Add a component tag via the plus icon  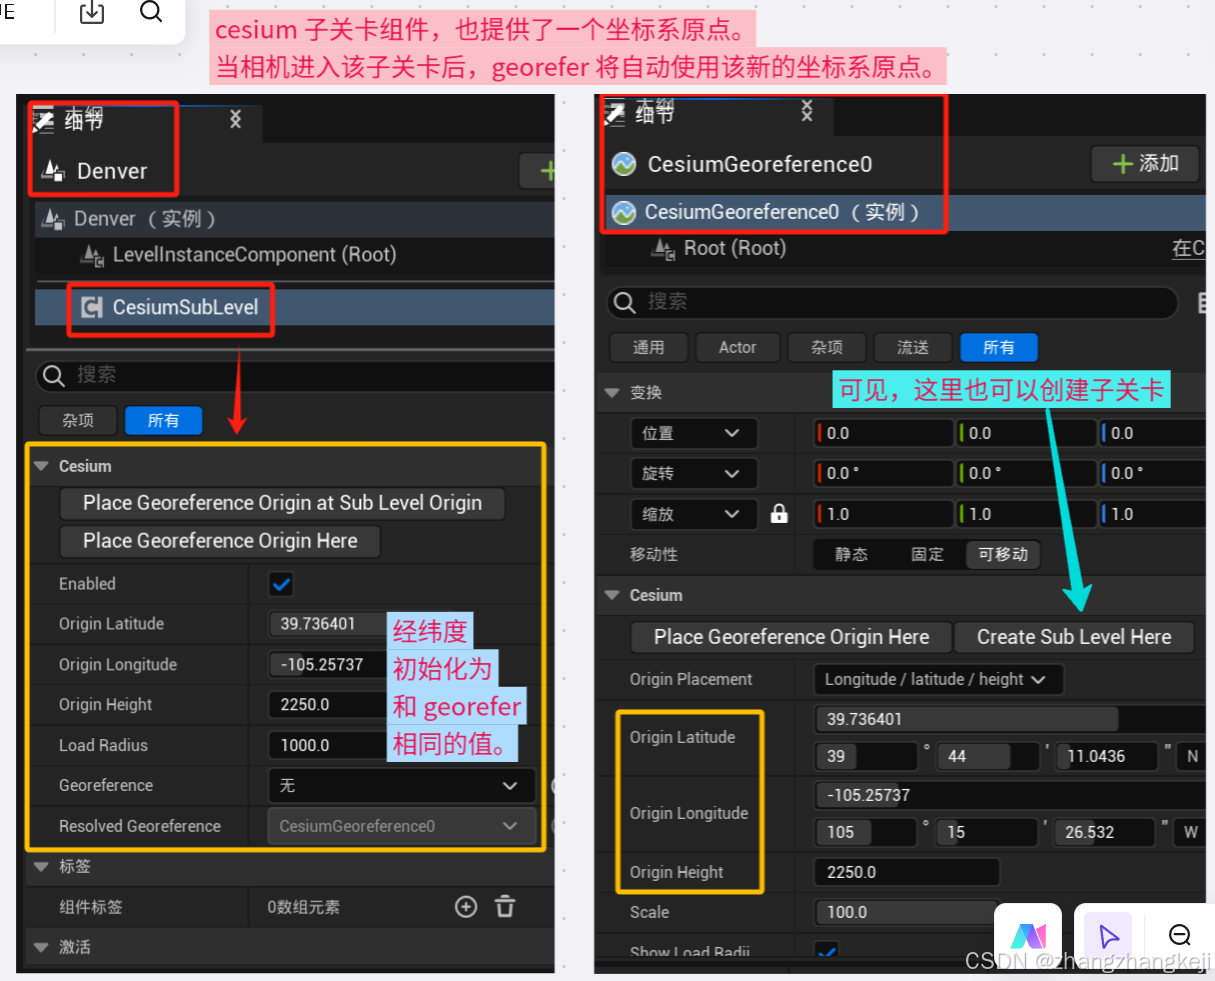pyautogui.click(x=466, y=906)
